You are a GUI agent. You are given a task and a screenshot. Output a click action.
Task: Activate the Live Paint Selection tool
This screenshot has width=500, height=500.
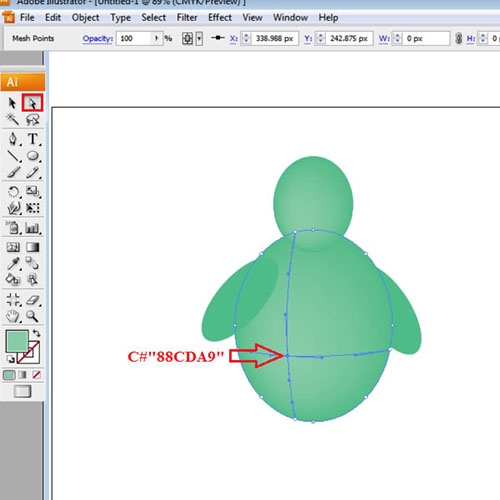pos(33,279)
